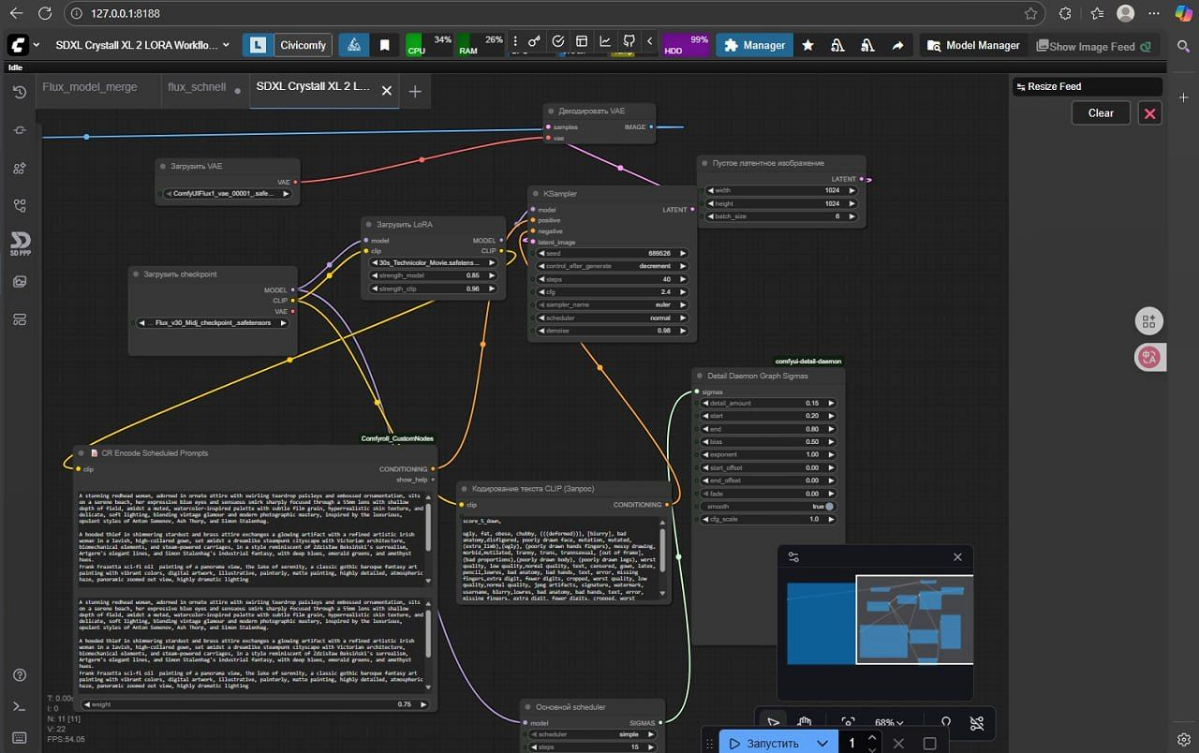Viewport: 1199px width, 753px height.
Task: Open the SD PPP sidebar panel
Action: (20, 243)
